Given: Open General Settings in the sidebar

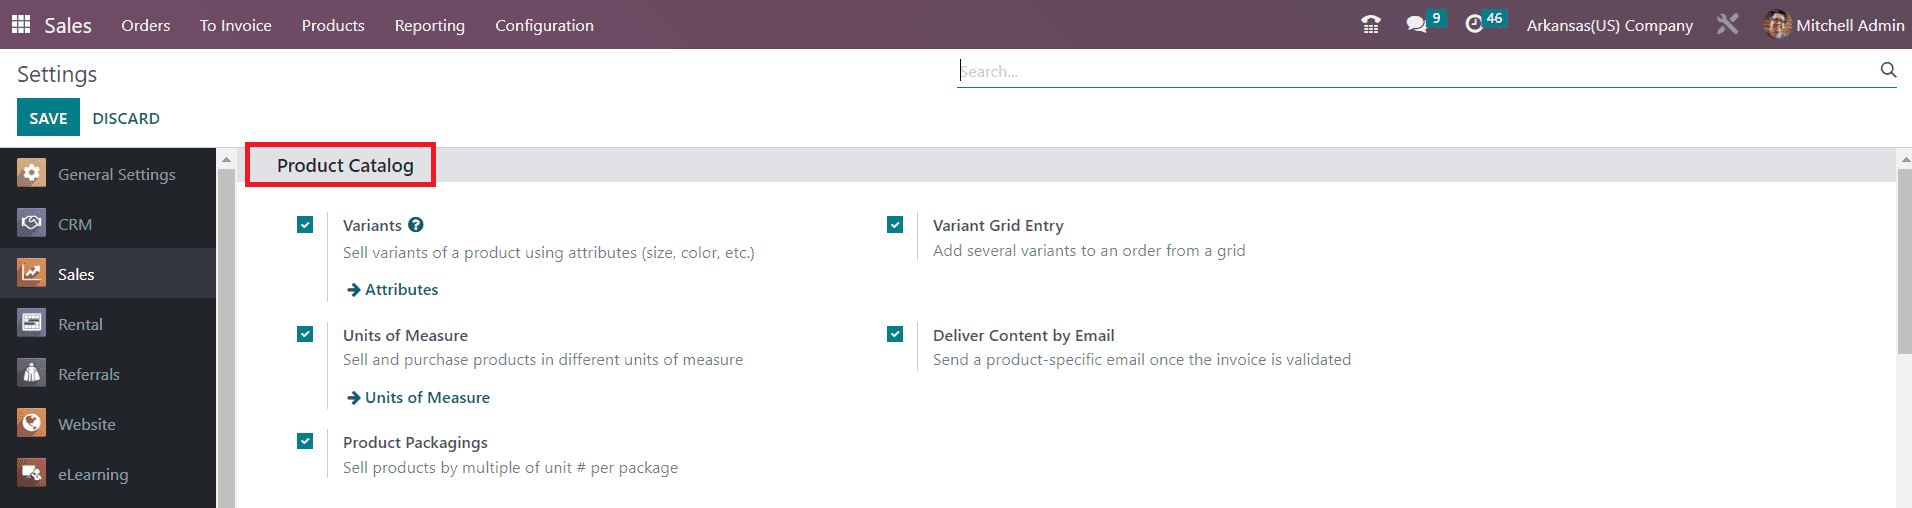Looking at the screenshot, I should pyautogui.click(x=116, y=174).
